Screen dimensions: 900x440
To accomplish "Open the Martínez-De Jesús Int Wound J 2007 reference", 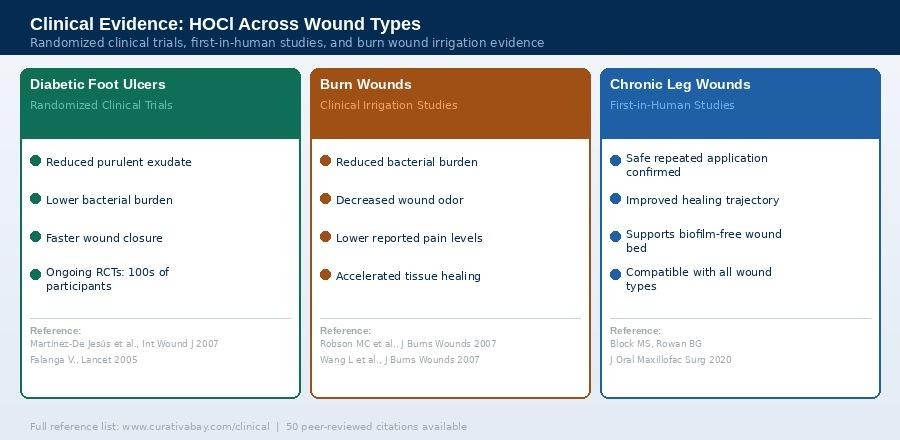I will 124,344.
